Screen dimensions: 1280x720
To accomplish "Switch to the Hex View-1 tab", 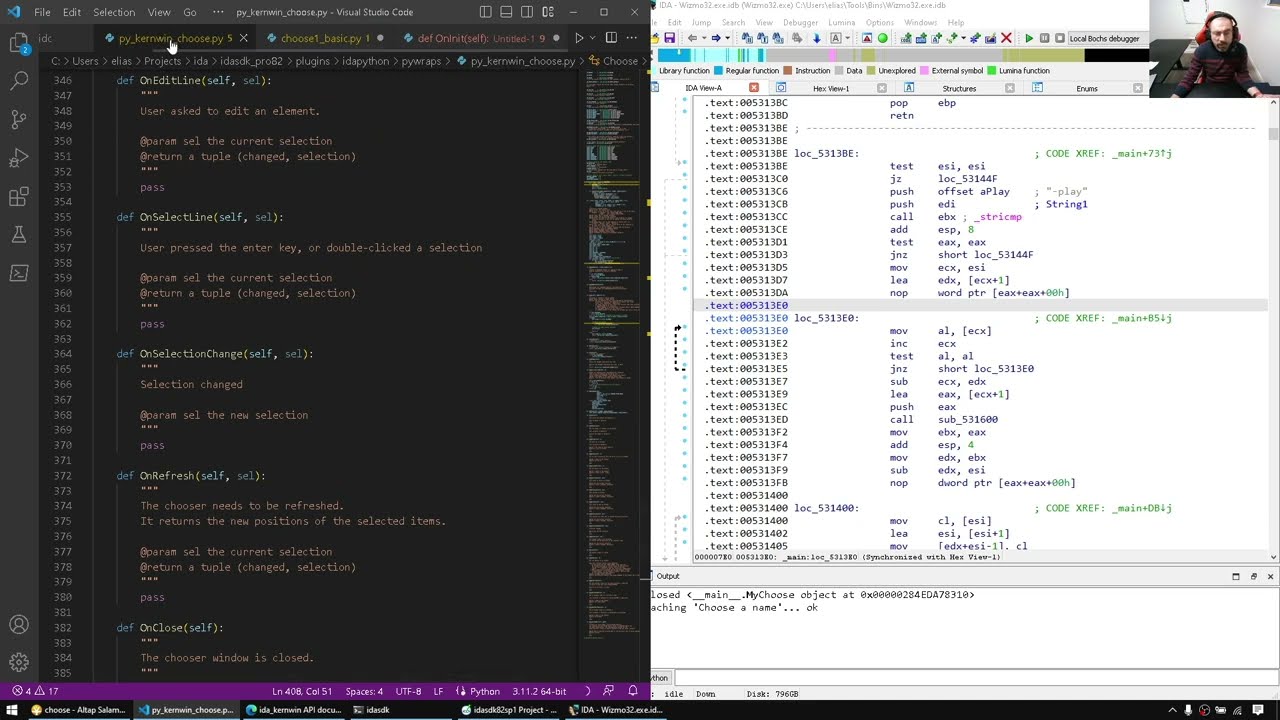I will (831, 88).
